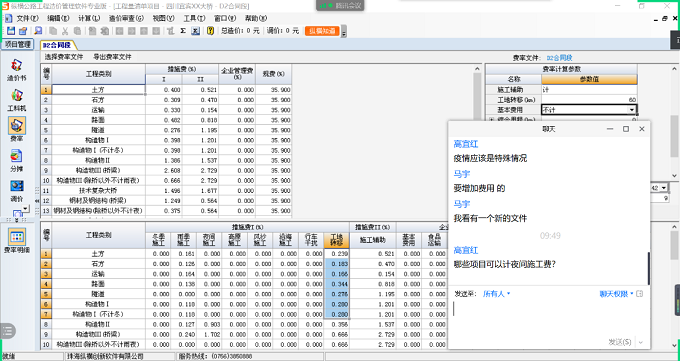
Task: Open the 调价 sidebar icon
Action: [16, 190]
